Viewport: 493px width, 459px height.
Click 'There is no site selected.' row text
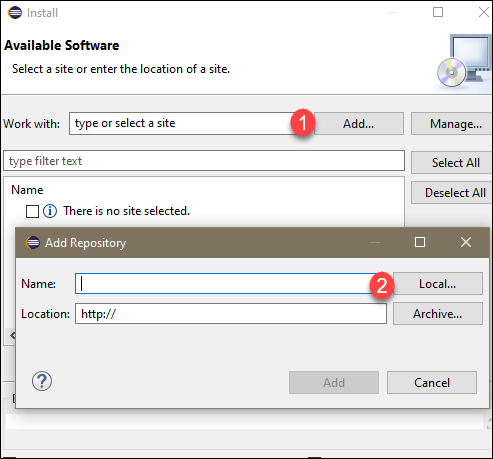[127, 211]
